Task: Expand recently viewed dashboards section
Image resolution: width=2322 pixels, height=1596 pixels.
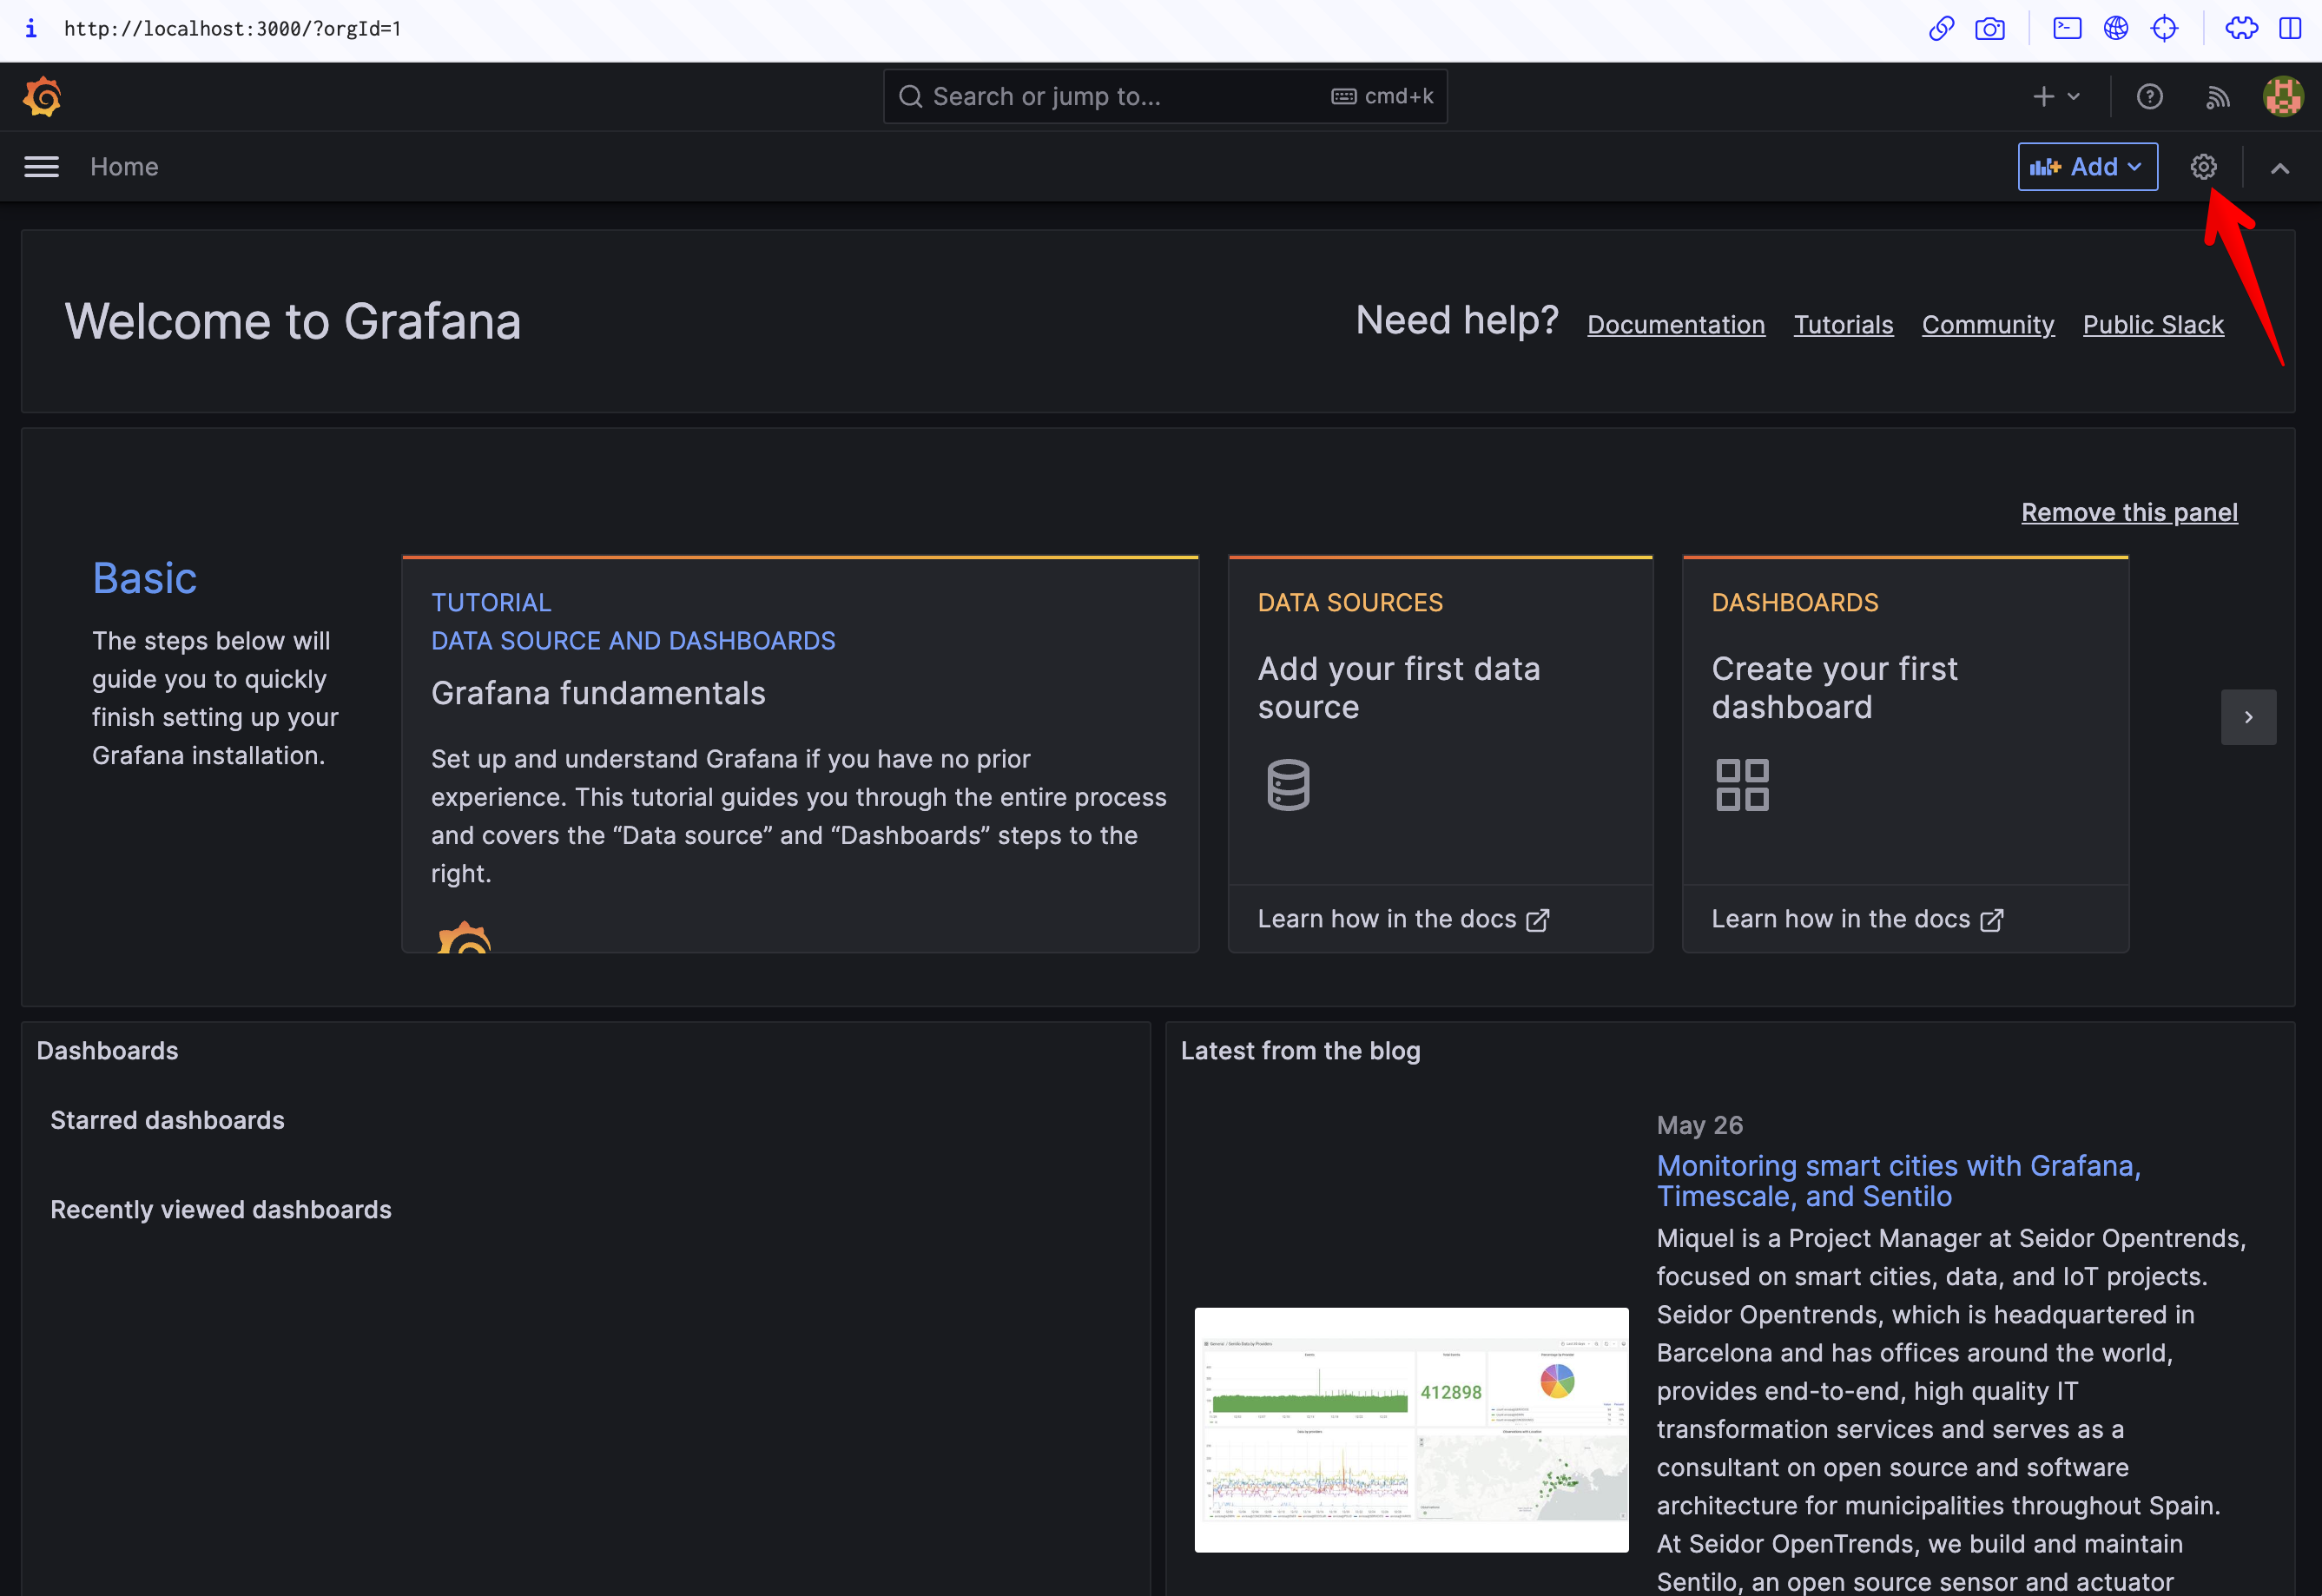Action: pyautogui.click(x=221, y=1208)
